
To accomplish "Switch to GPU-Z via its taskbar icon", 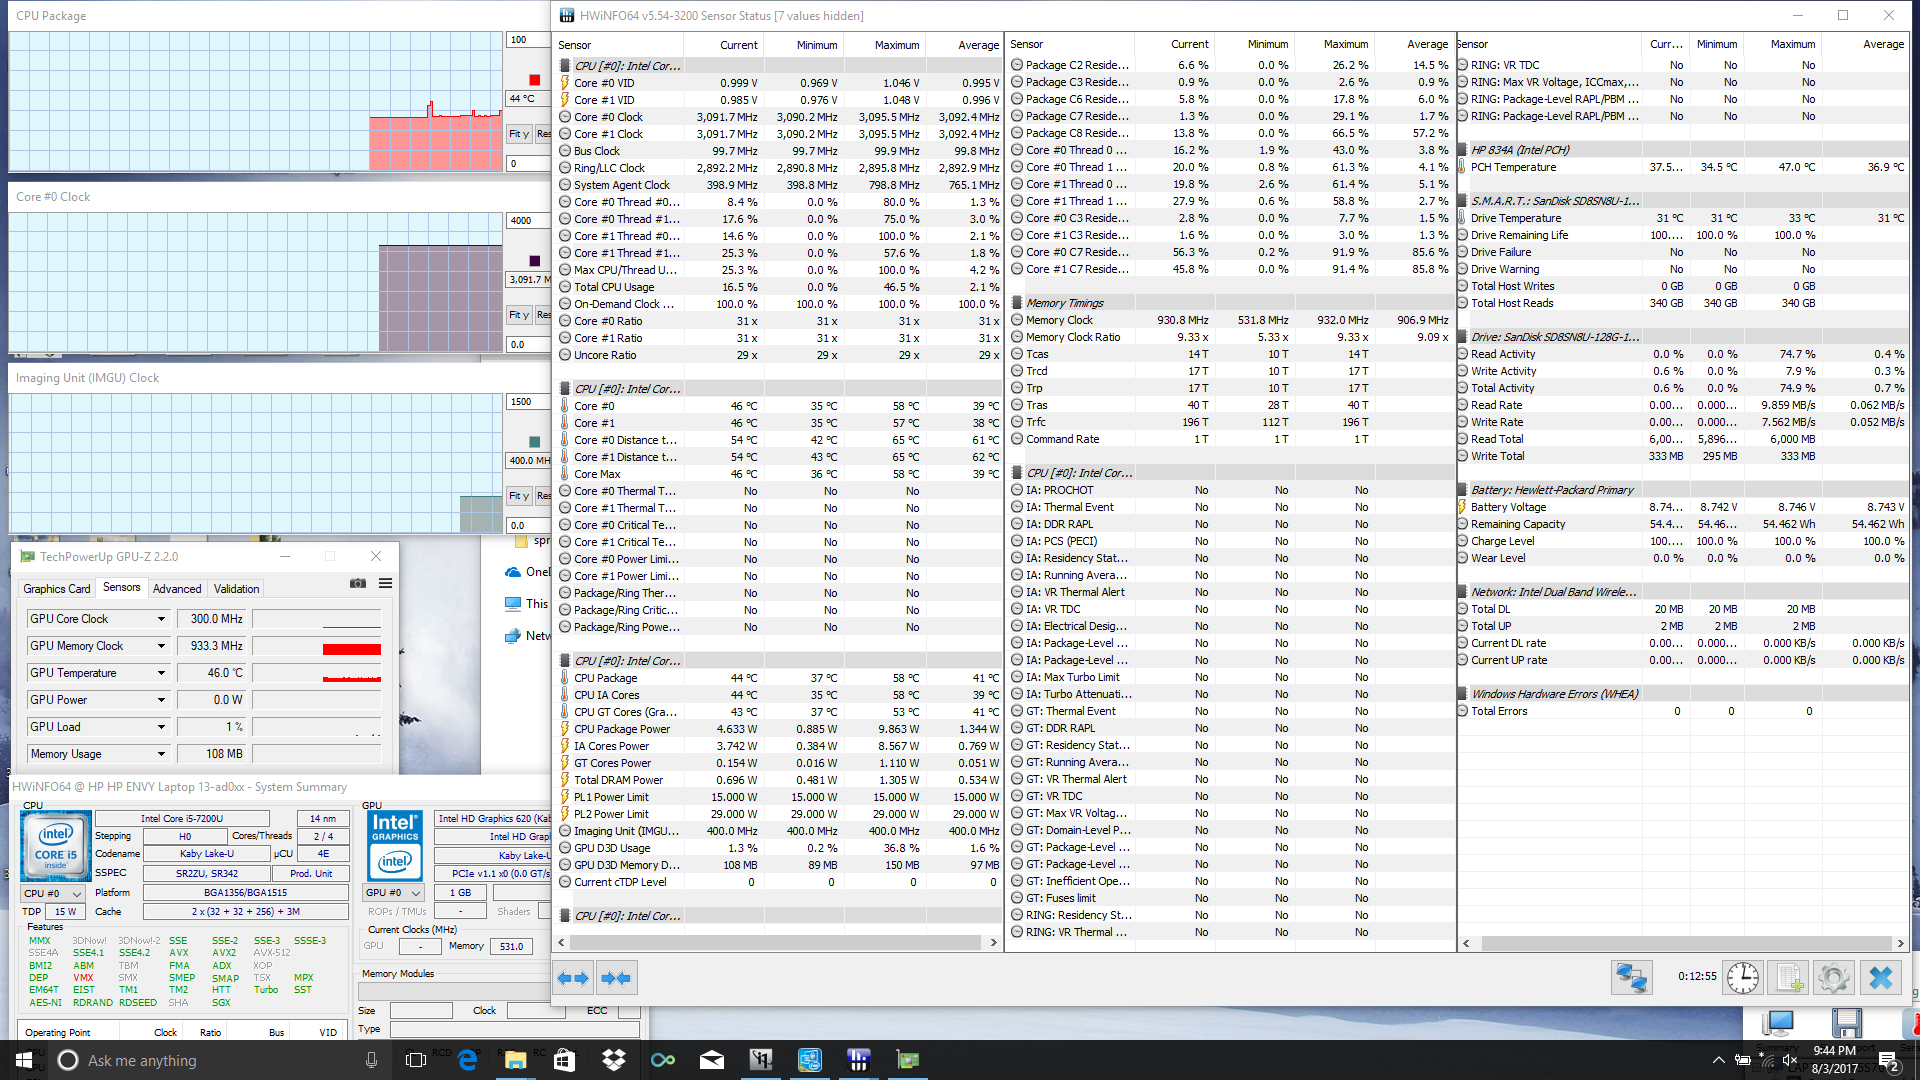I will coord(908,1060).
